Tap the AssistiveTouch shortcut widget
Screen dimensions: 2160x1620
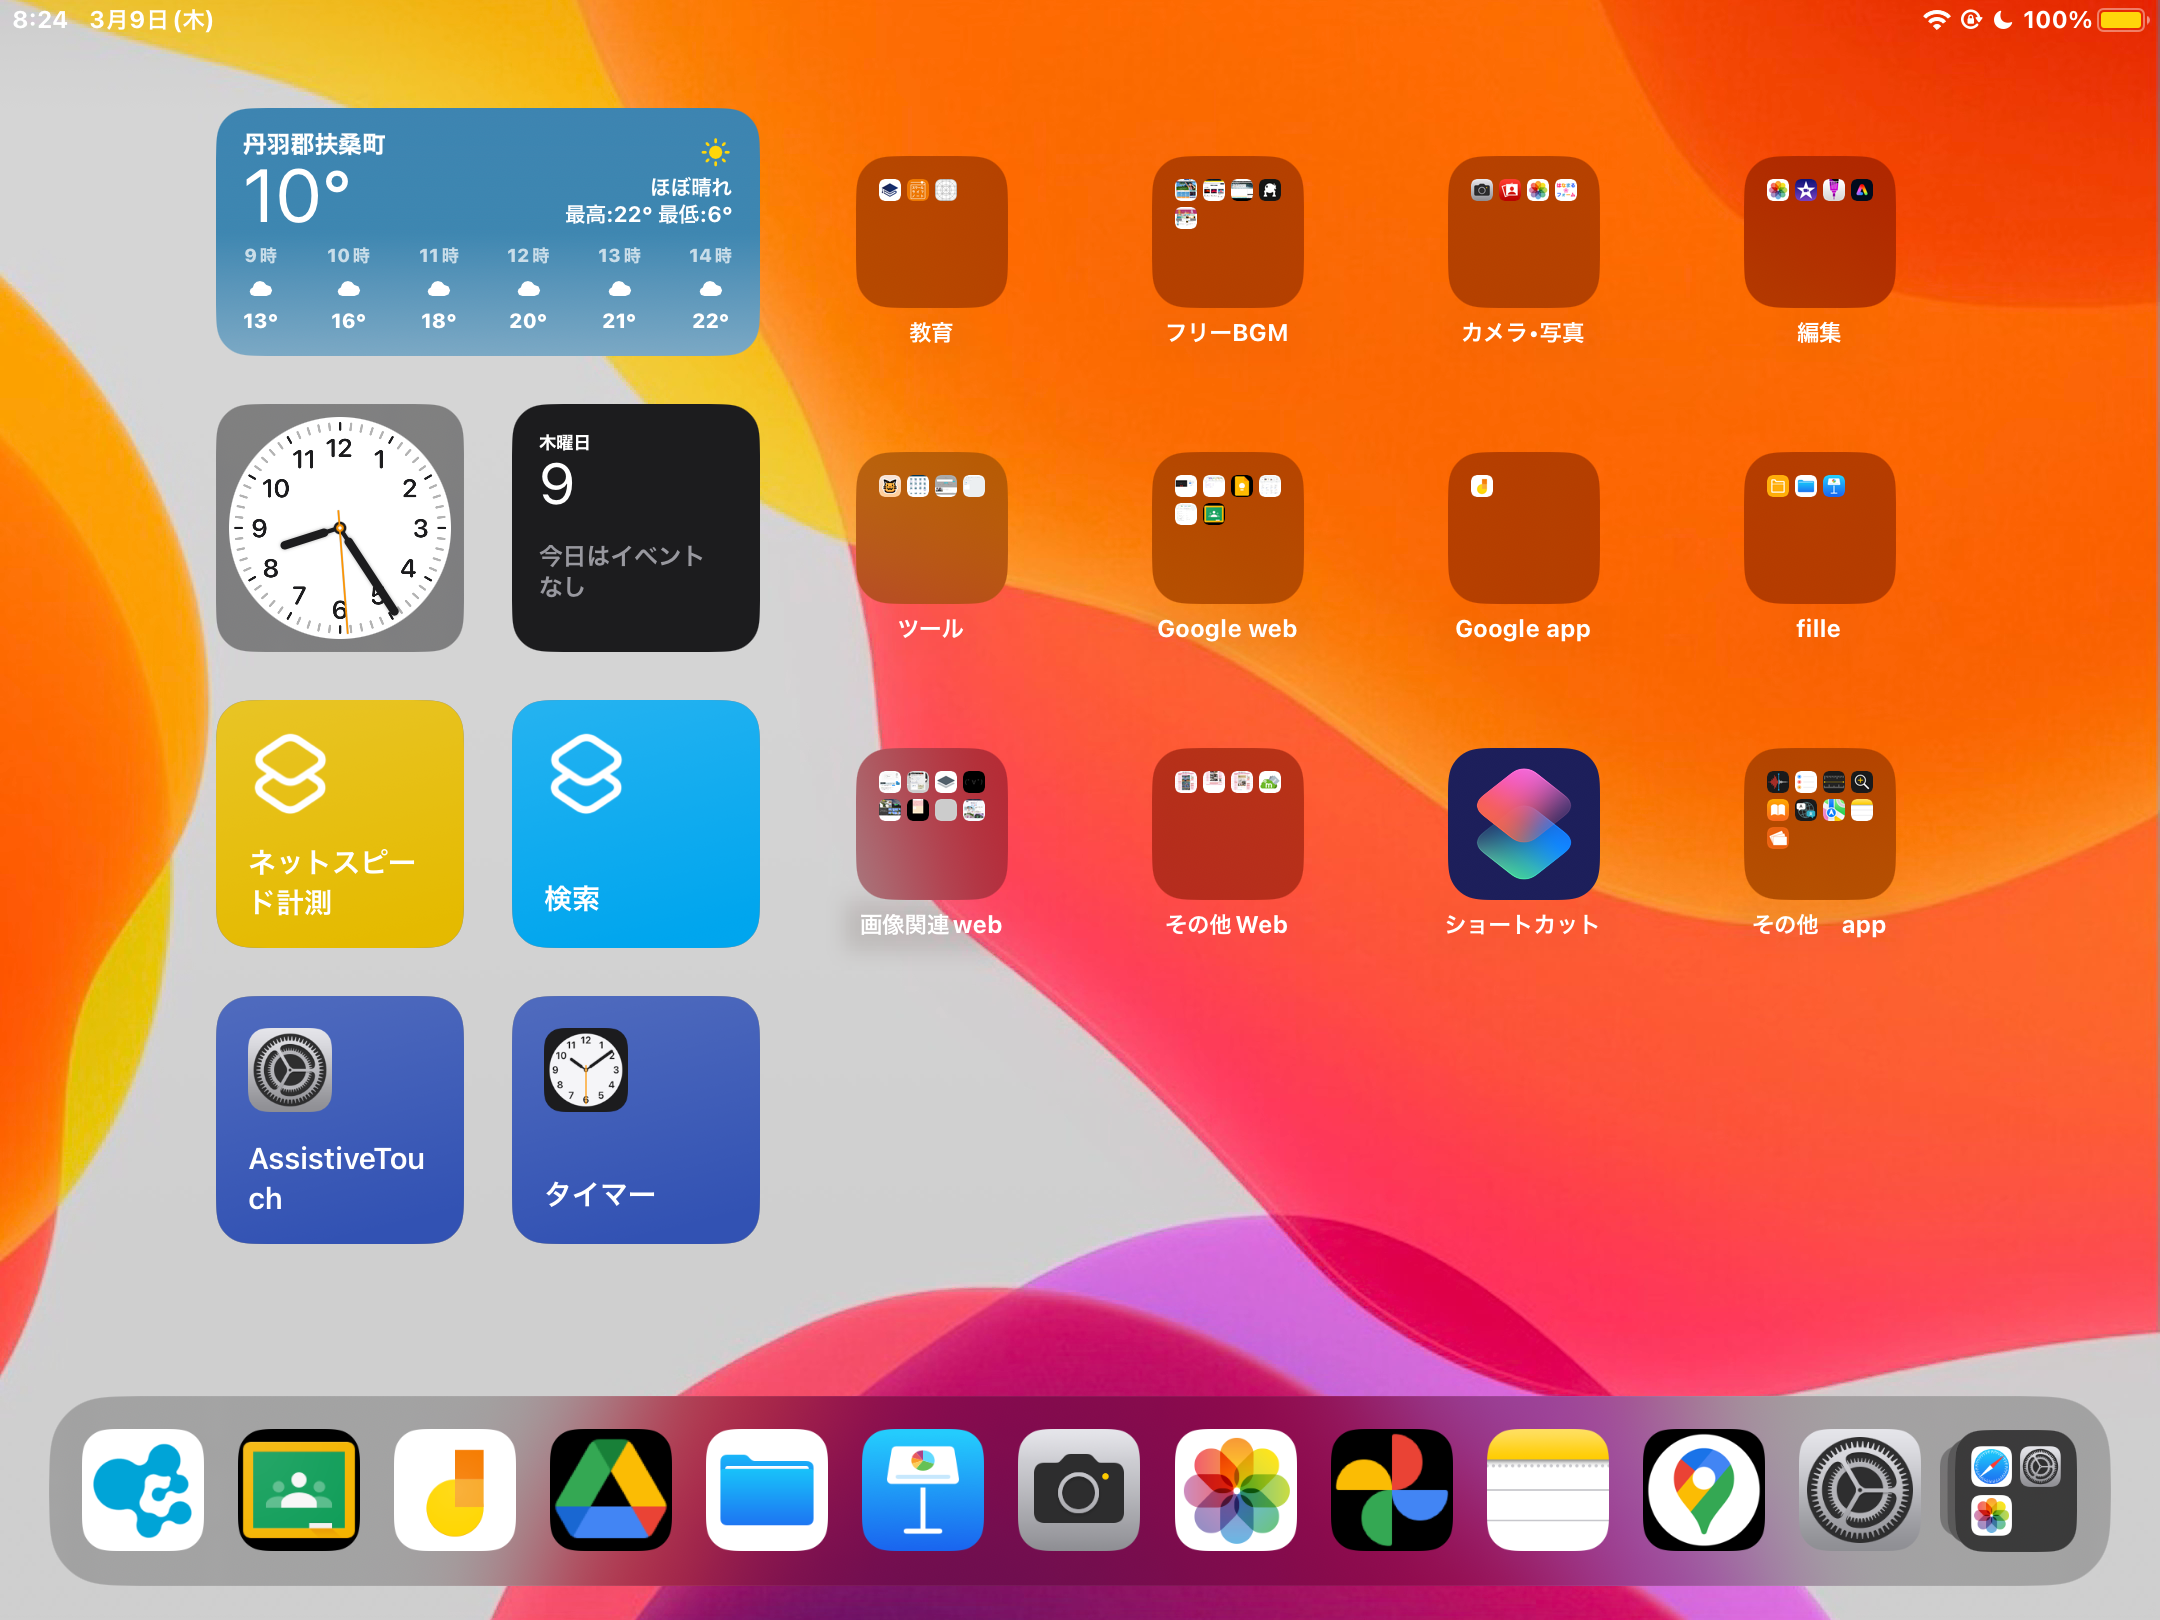pos(340,1120)
